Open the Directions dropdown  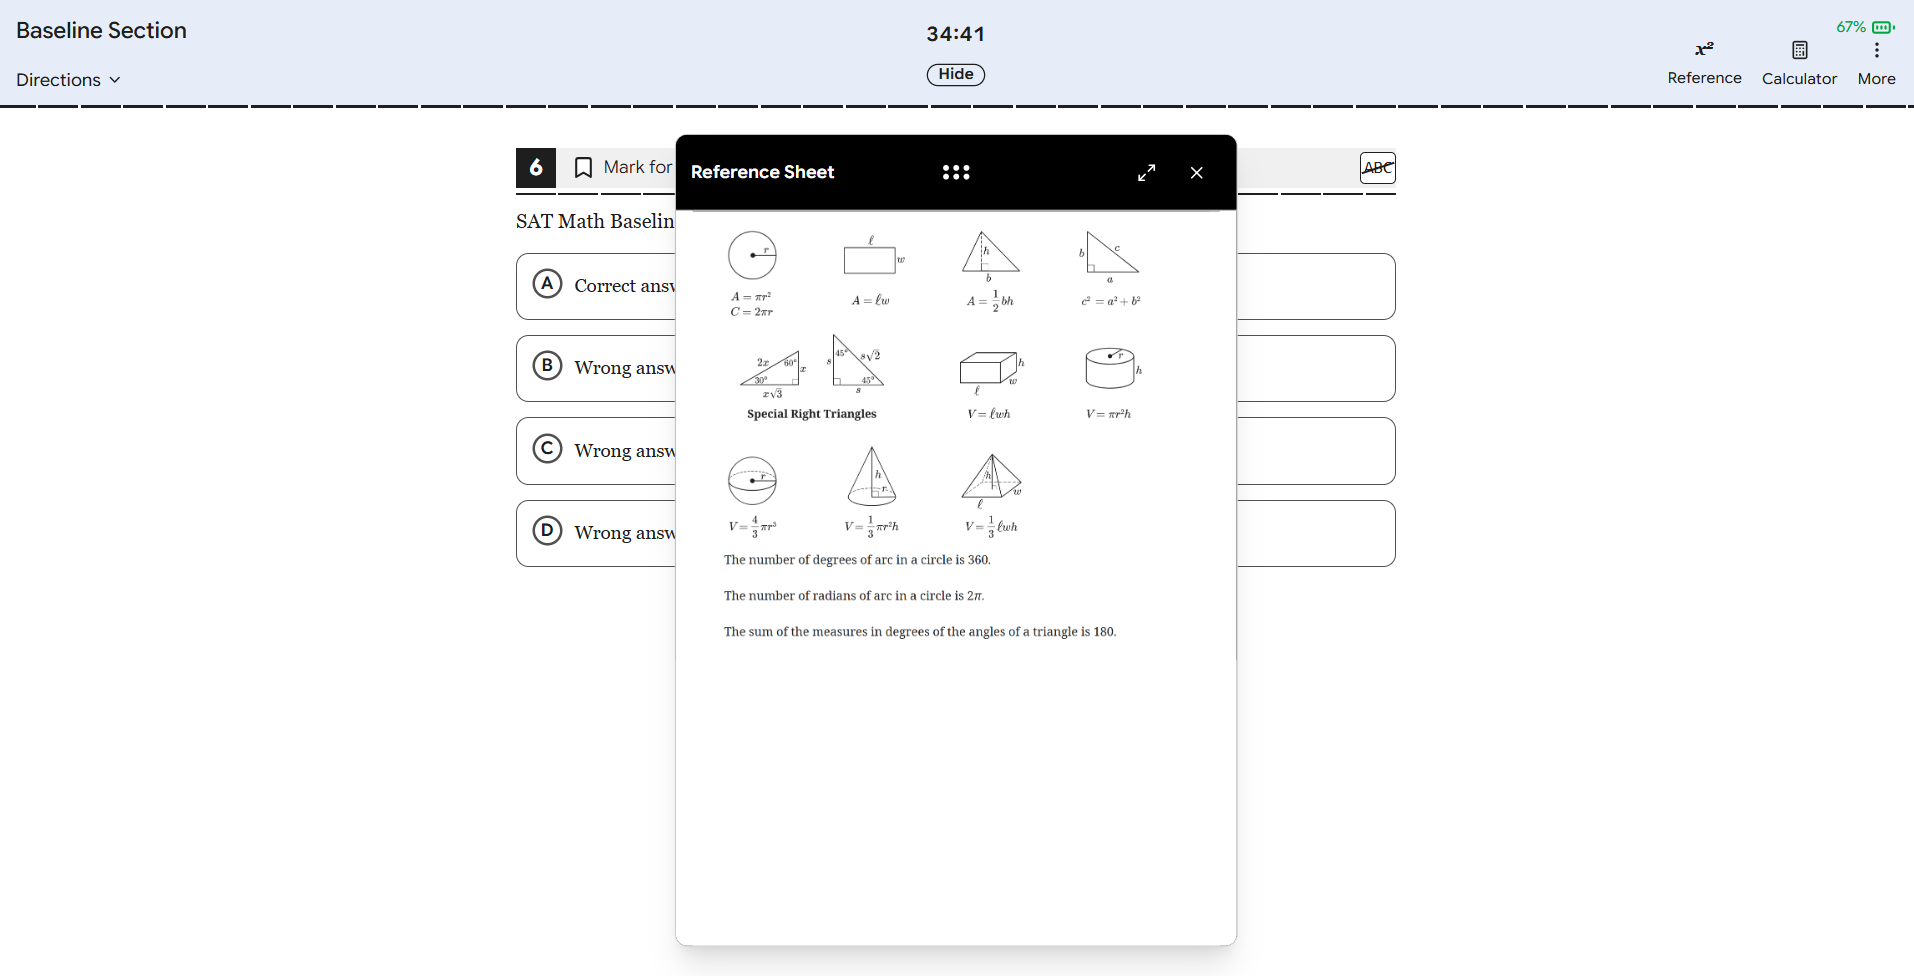pos(66,79)
